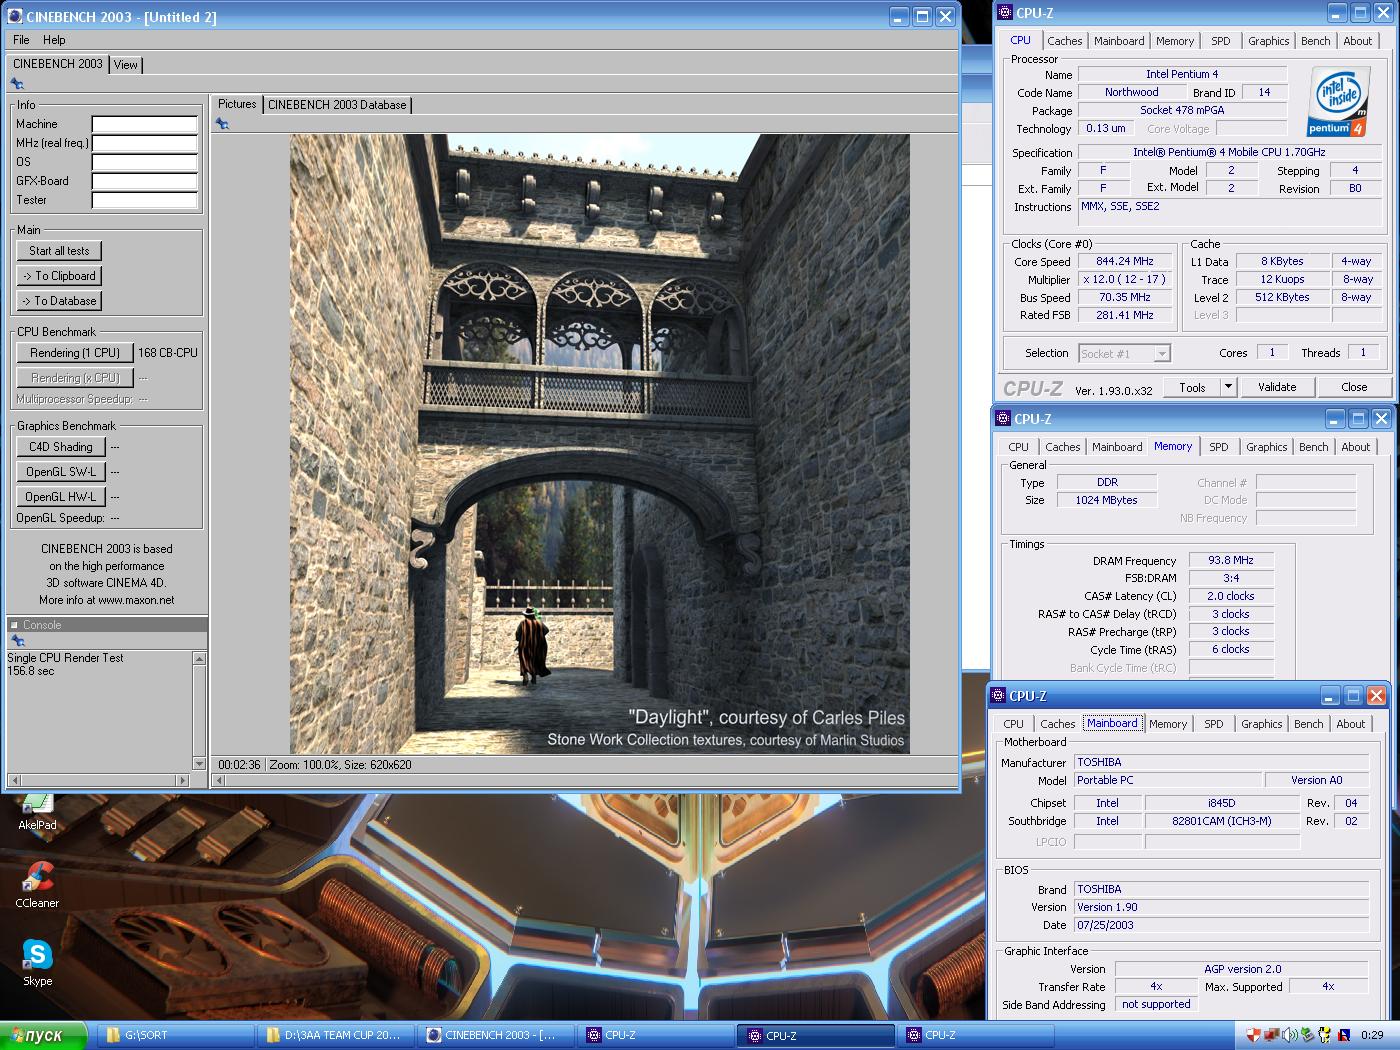Open the Bench tab in the top CPU-Z window
Viewport: 1400px width, 1050px height.
pyautogui.click(x=1315, y=41)
